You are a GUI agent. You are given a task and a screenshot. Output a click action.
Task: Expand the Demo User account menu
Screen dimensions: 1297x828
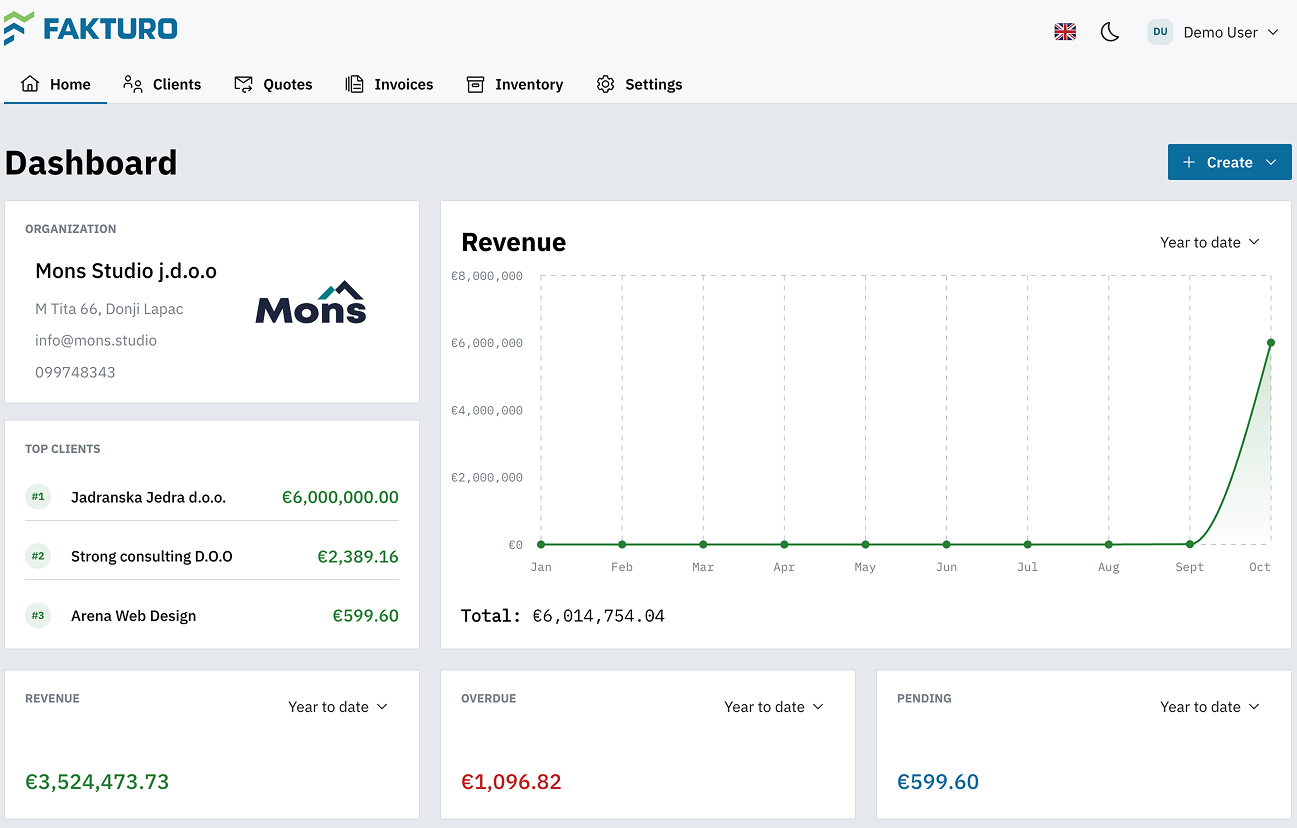(x=1230, y=32)
